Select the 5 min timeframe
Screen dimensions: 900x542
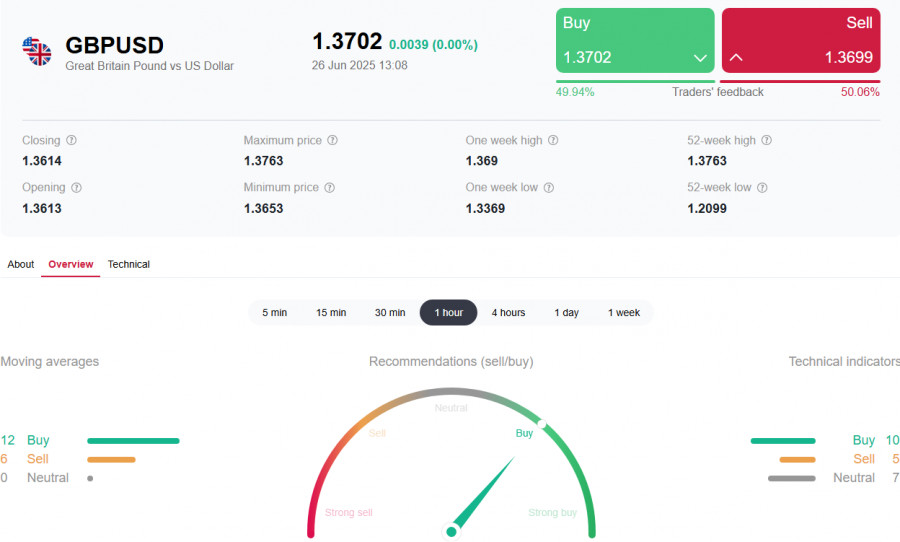(x=274, y=312)
